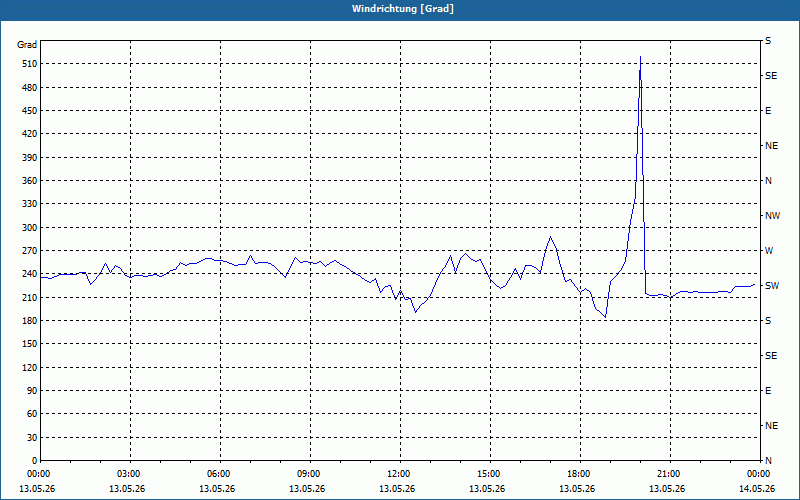The image size is (800, 500).
Task: Select the 510 degree axis value
Action: tap(30, 64)
